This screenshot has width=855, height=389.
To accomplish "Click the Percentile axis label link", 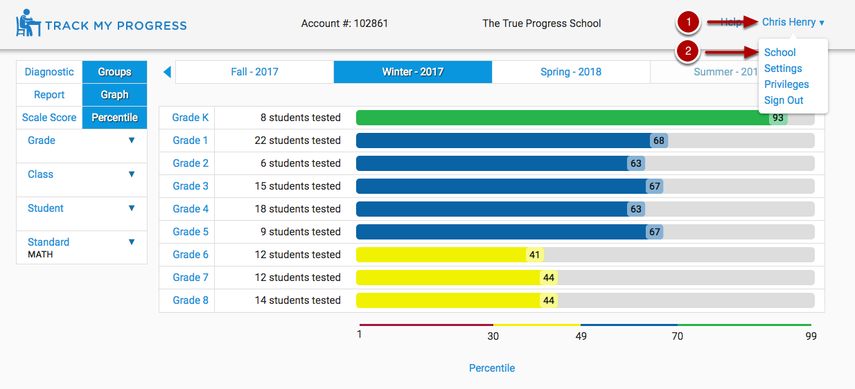I will (492, 368).
